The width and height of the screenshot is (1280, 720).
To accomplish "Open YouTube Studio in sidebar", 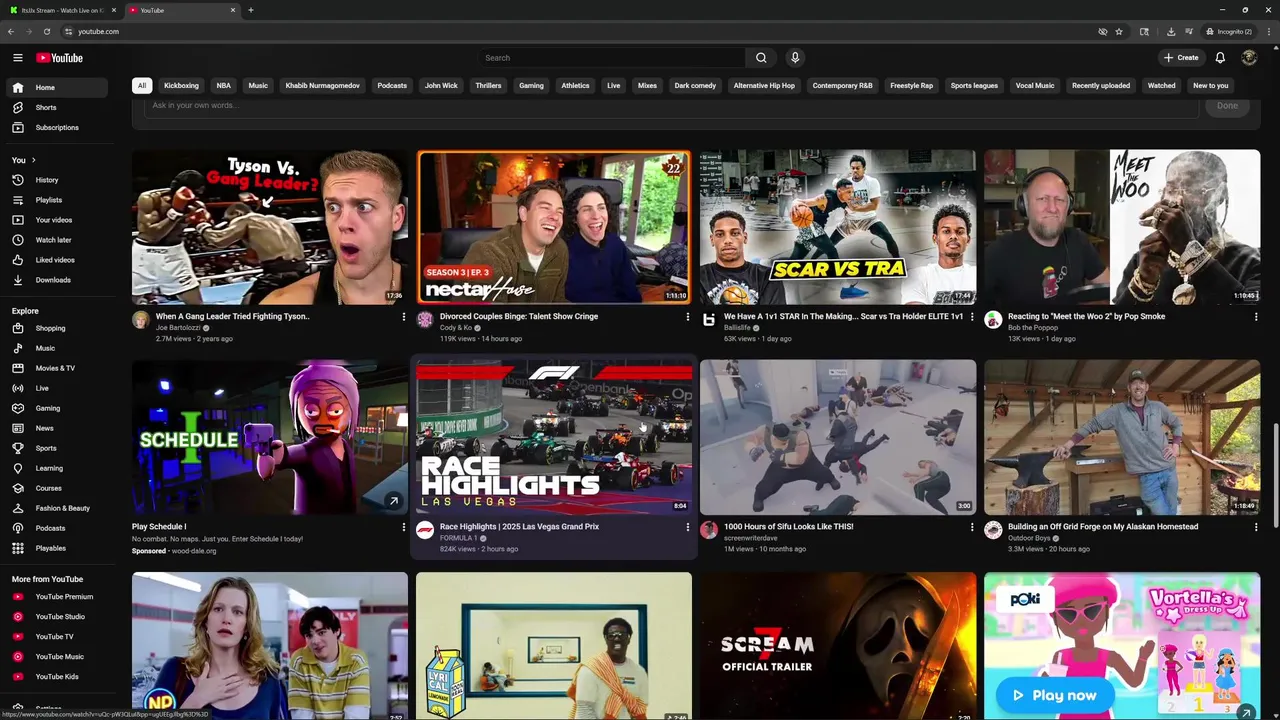I will tap(56, 617).
